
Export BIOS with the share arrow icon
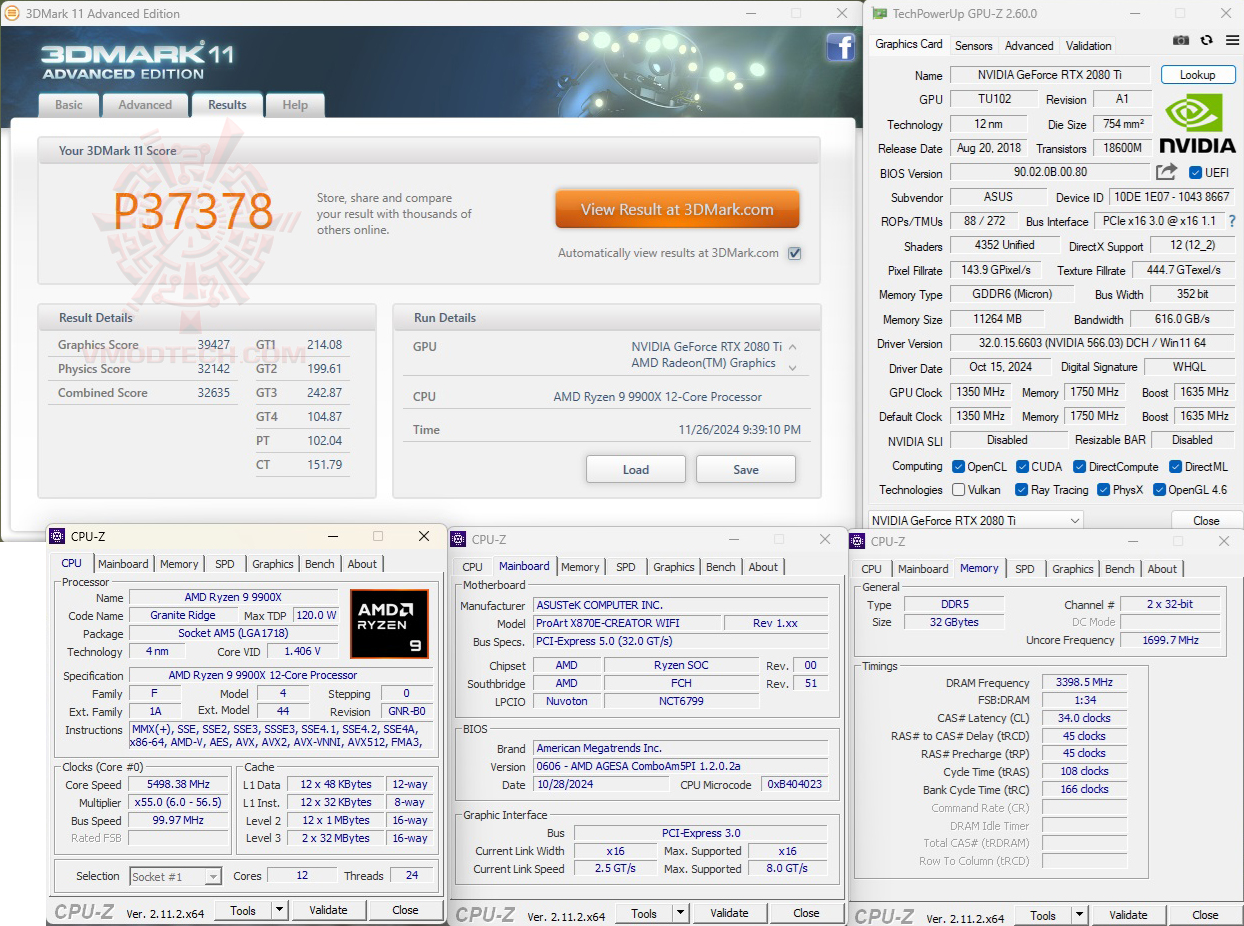(1167, 172)
